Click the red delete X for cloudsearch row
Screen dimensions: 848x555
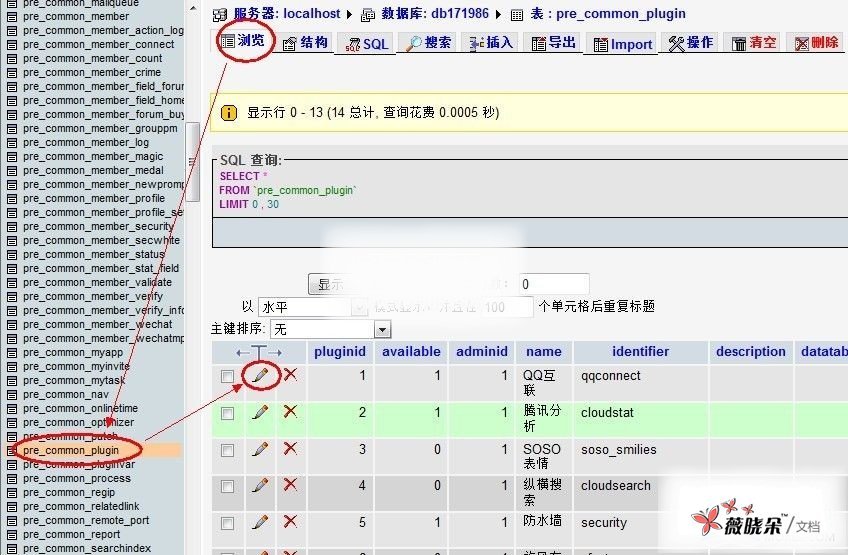[290, 485]
